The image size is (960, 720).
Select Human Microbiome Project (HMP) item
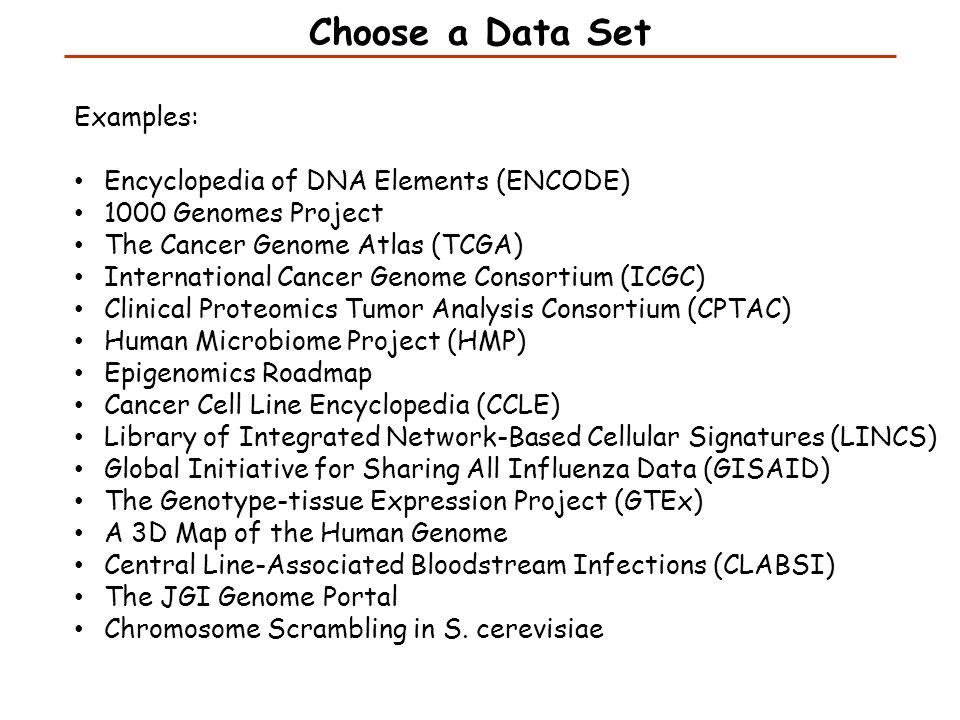(315, 342)
